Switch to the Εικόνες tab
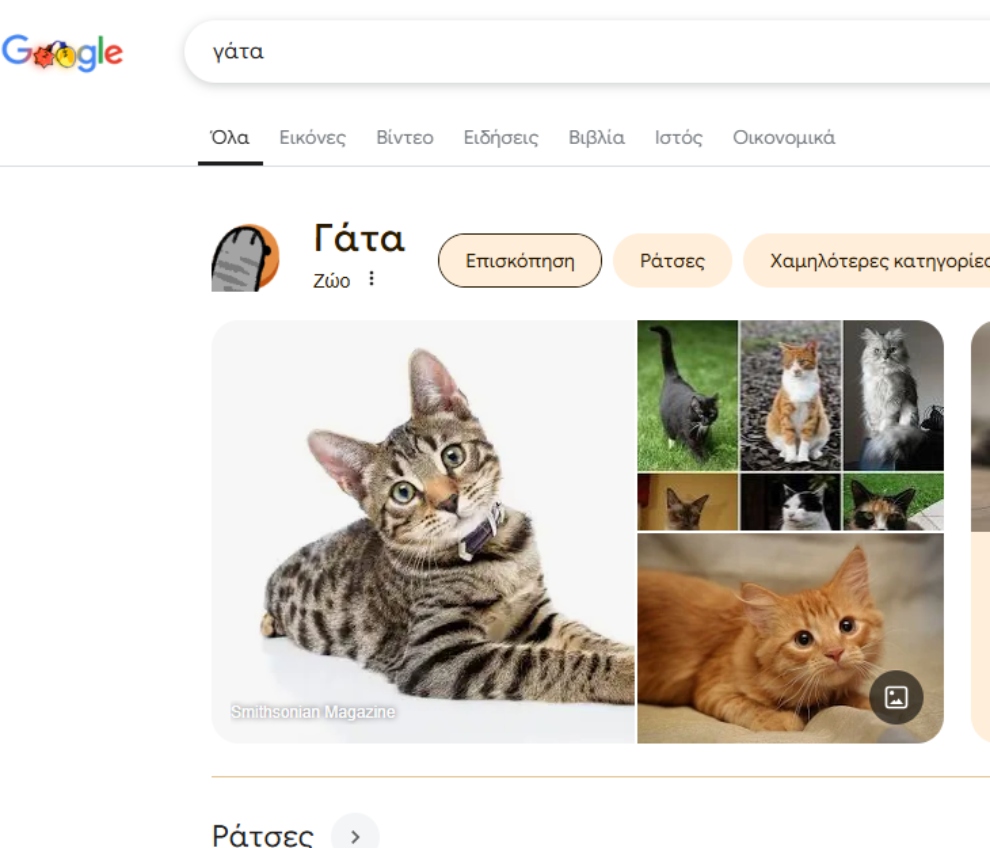The height and width of the screenshot is (848, 990). [x=312, y=138]
